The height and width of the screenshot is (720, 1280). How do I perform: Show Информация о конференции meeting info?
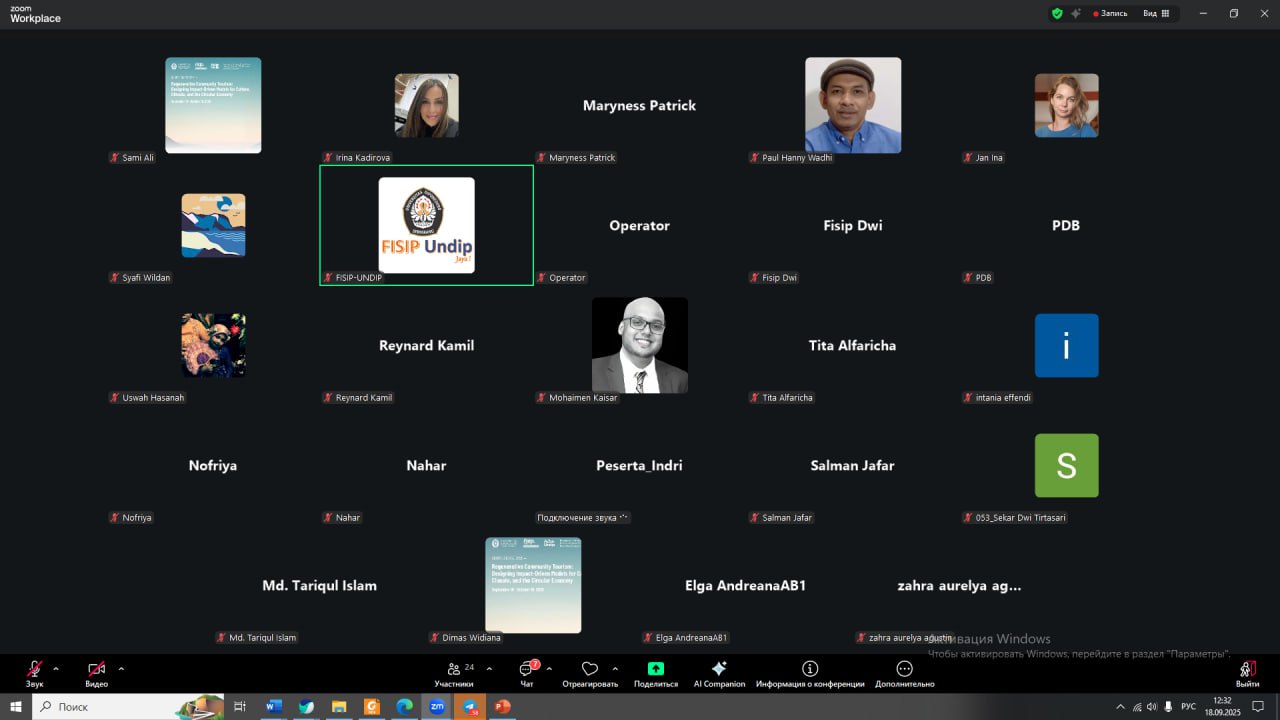tap(810, 671)
